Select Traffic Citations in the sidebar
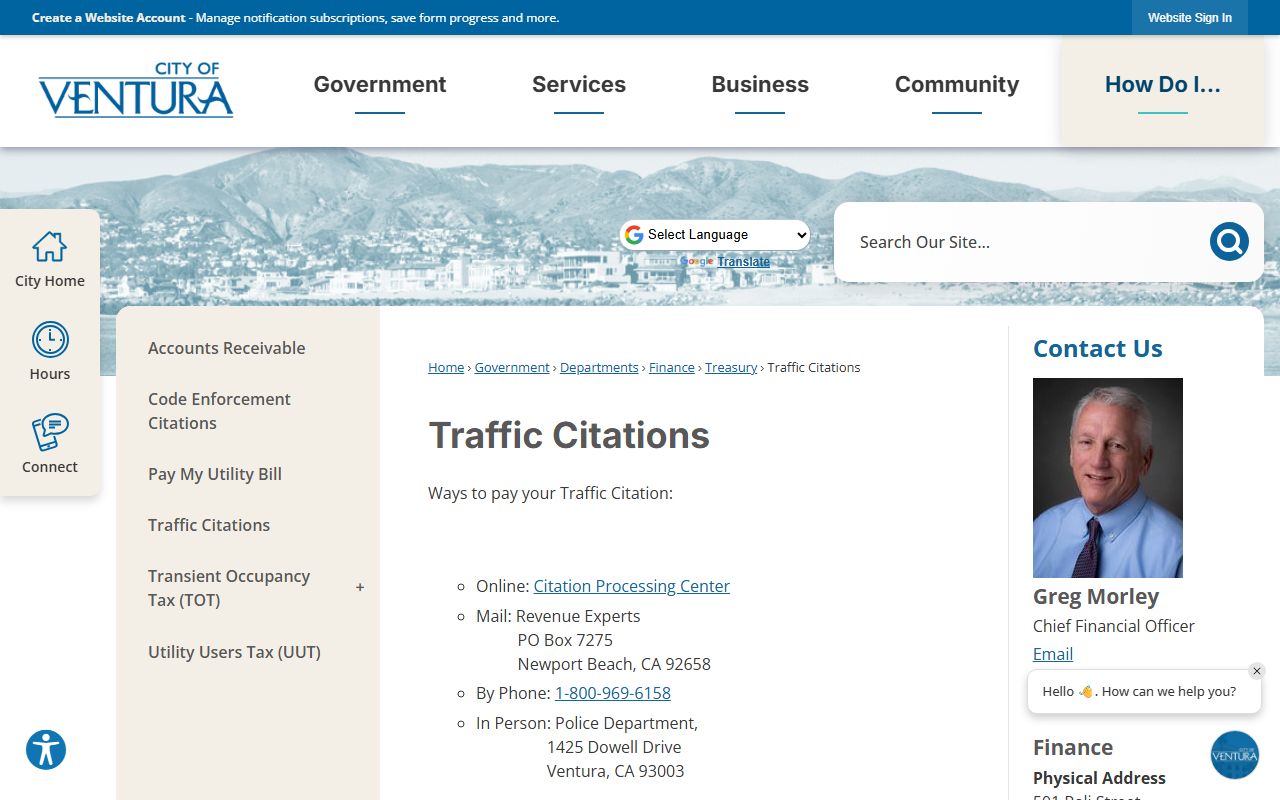 209,525
